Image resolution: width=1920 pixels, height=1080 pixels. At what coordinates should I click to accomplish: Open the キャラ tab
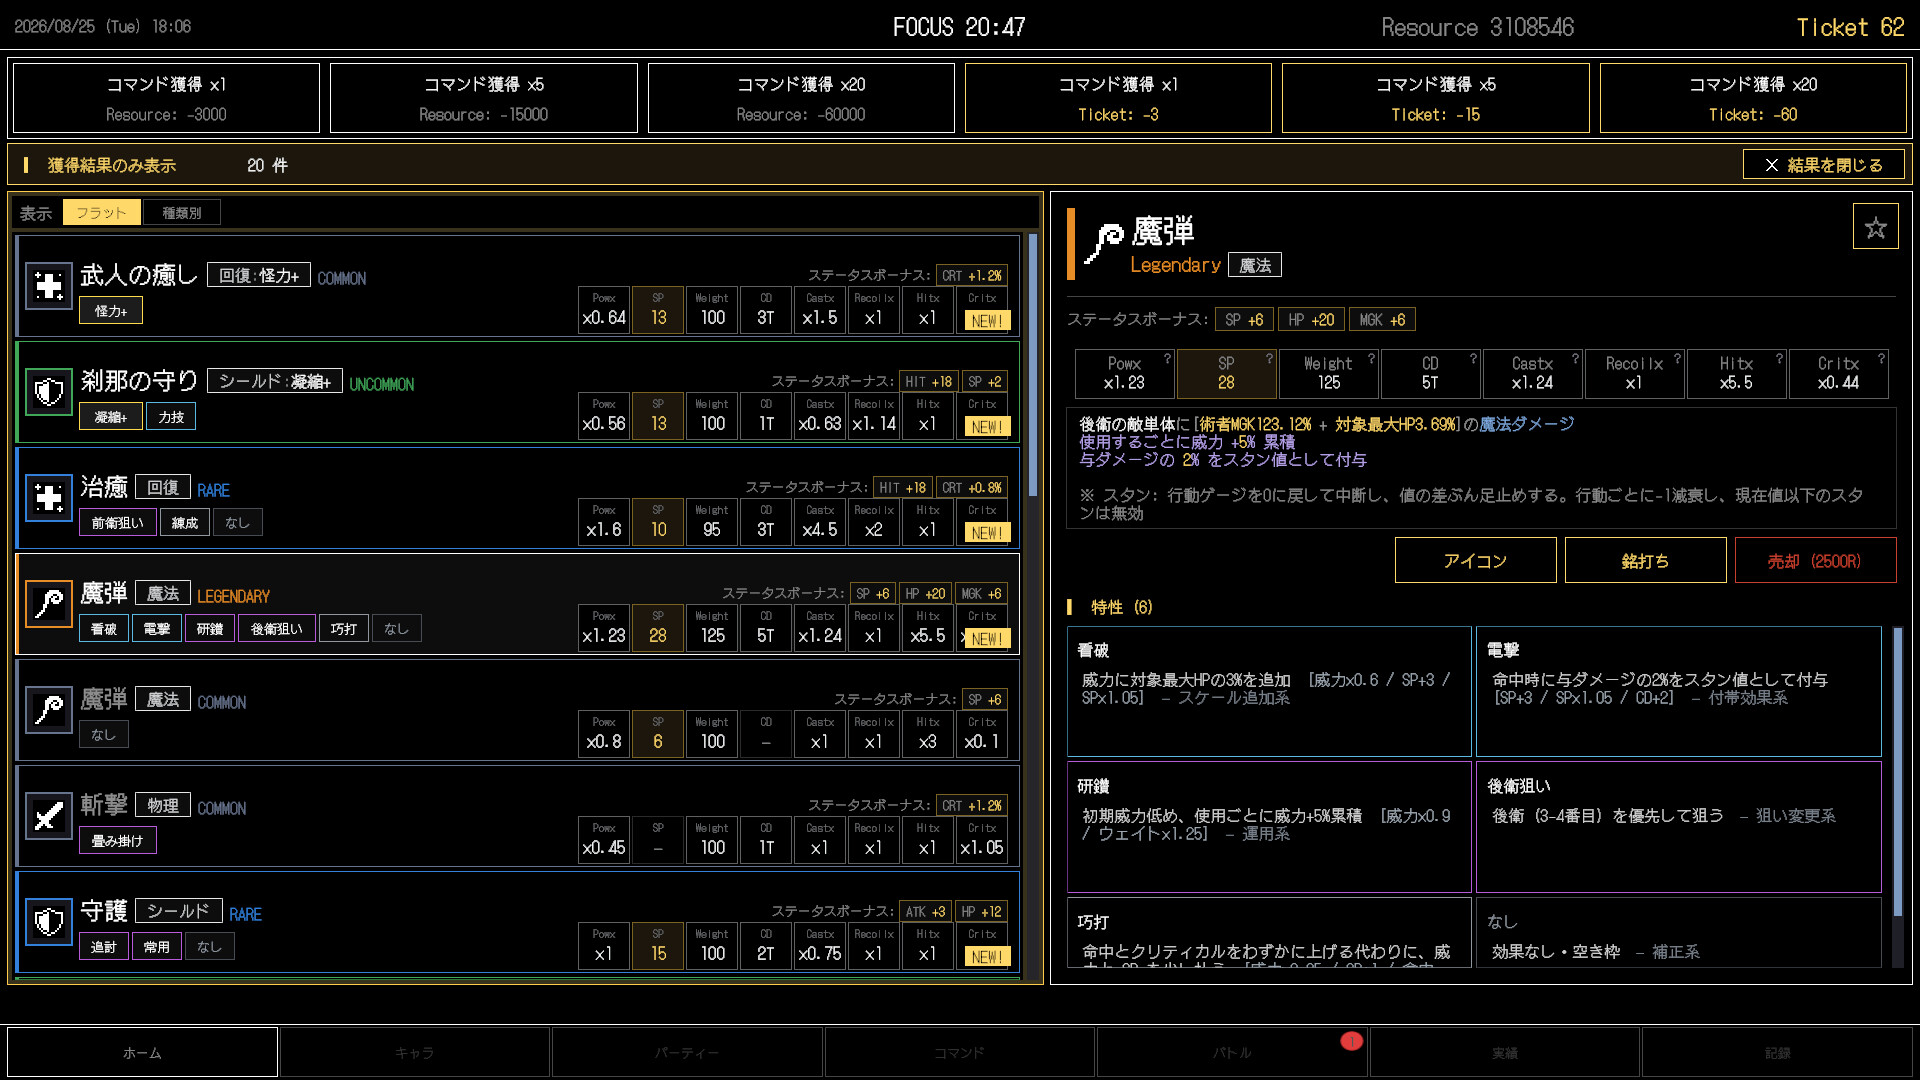click(414, 1052)
